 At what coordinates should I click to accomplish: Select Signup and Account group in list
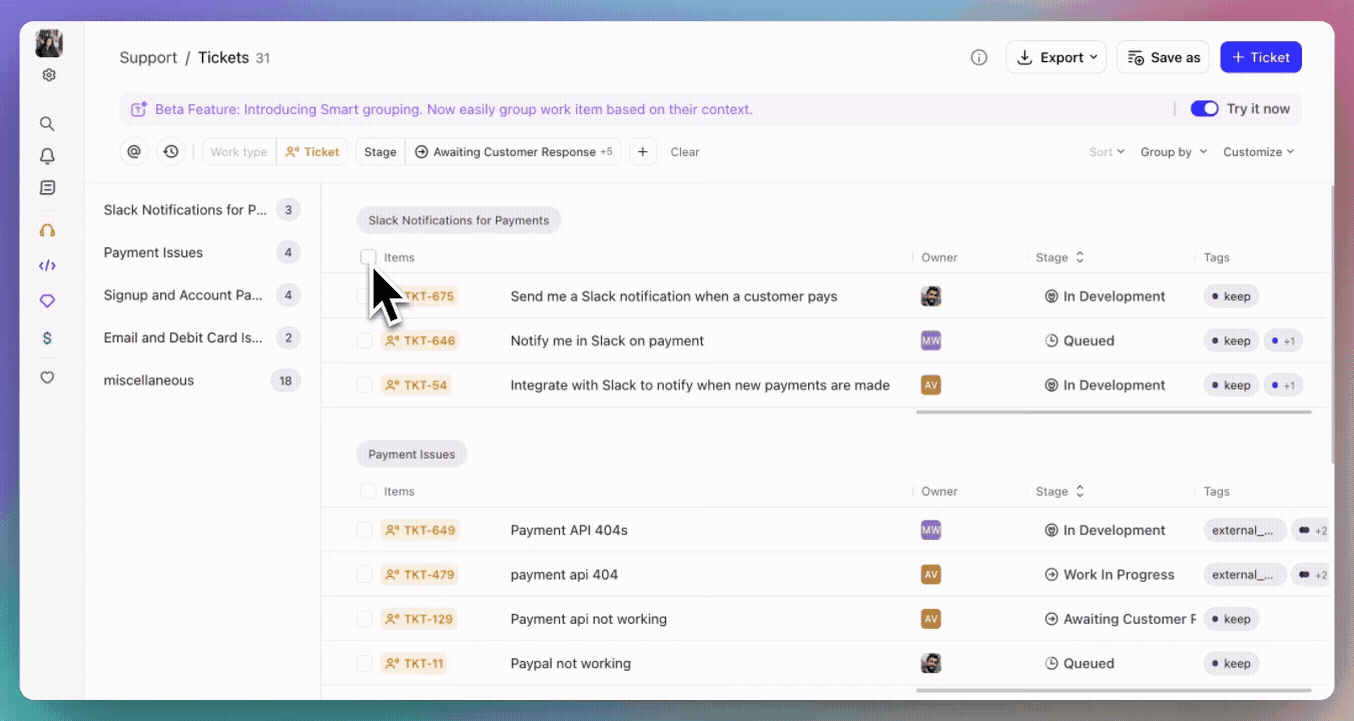coord(202,295)
